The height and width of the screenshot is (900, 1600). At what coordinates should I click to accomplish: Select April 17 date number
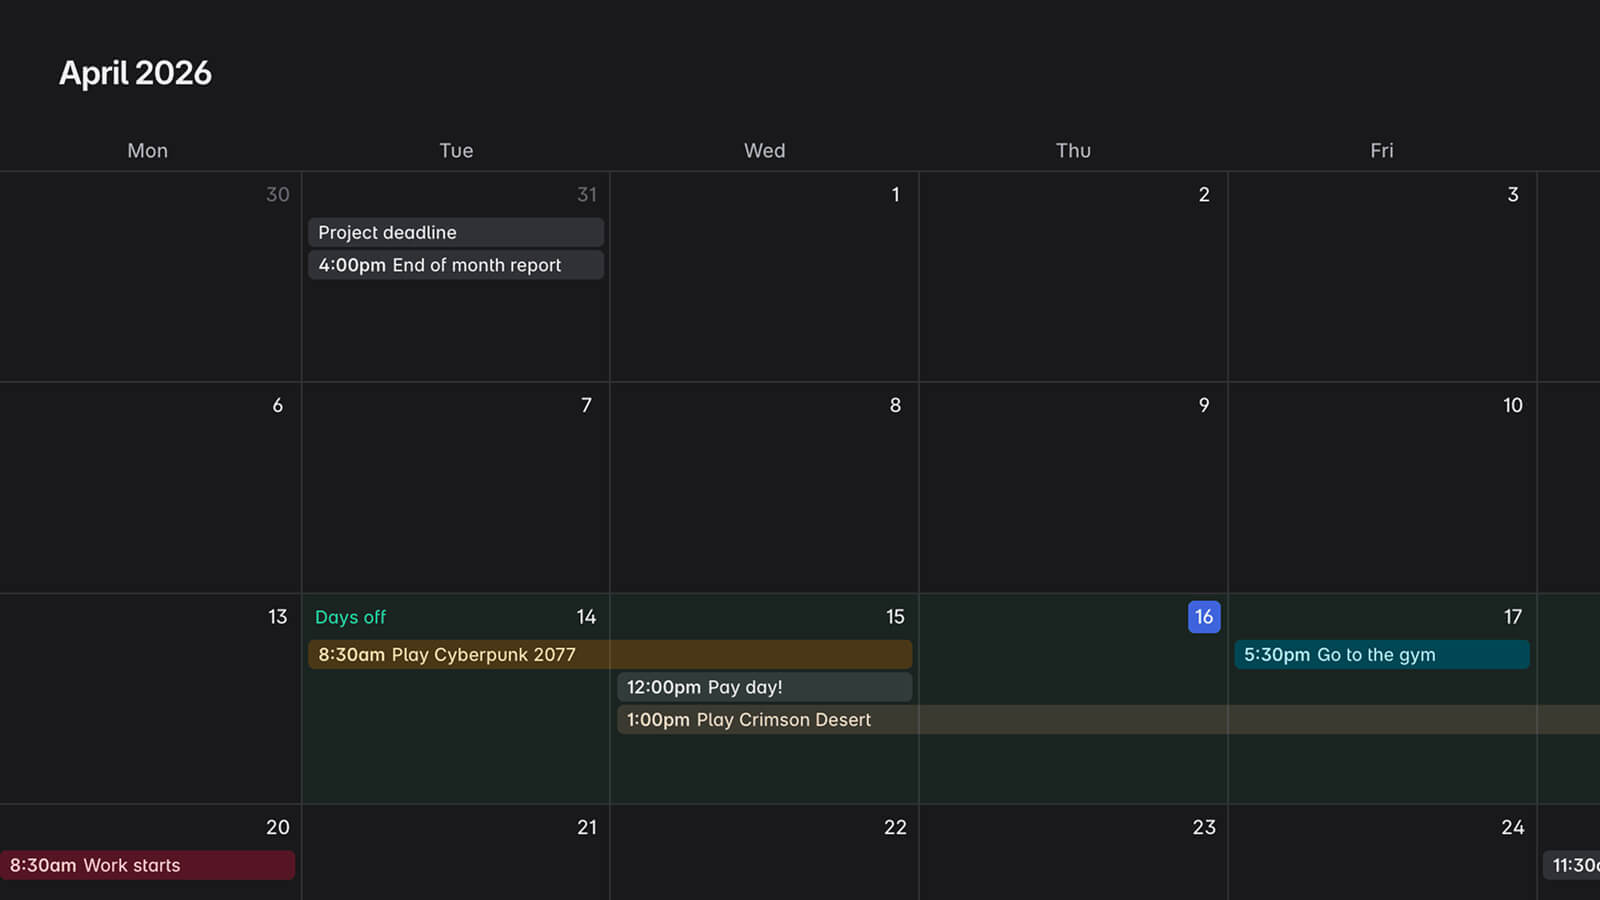tap(1513, 617)
